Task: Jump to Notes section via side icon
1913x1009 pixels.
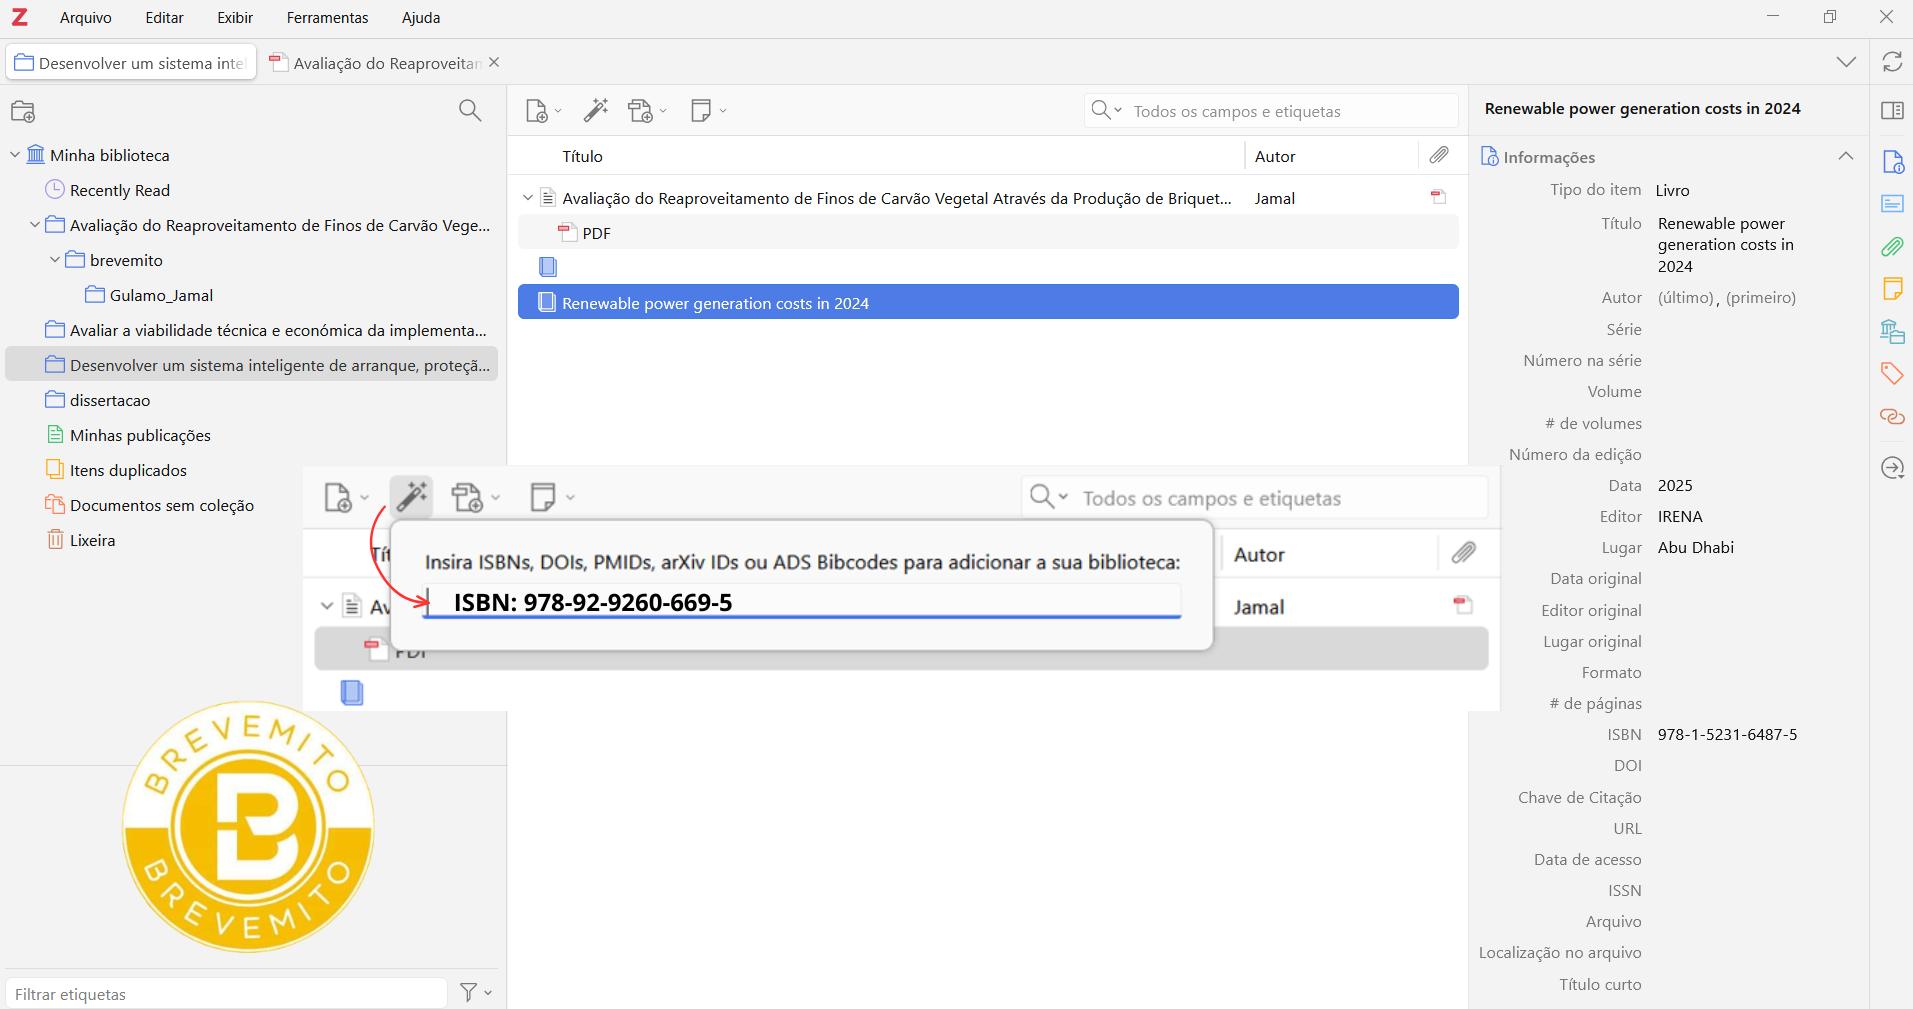Action: tap(1892, 289)
